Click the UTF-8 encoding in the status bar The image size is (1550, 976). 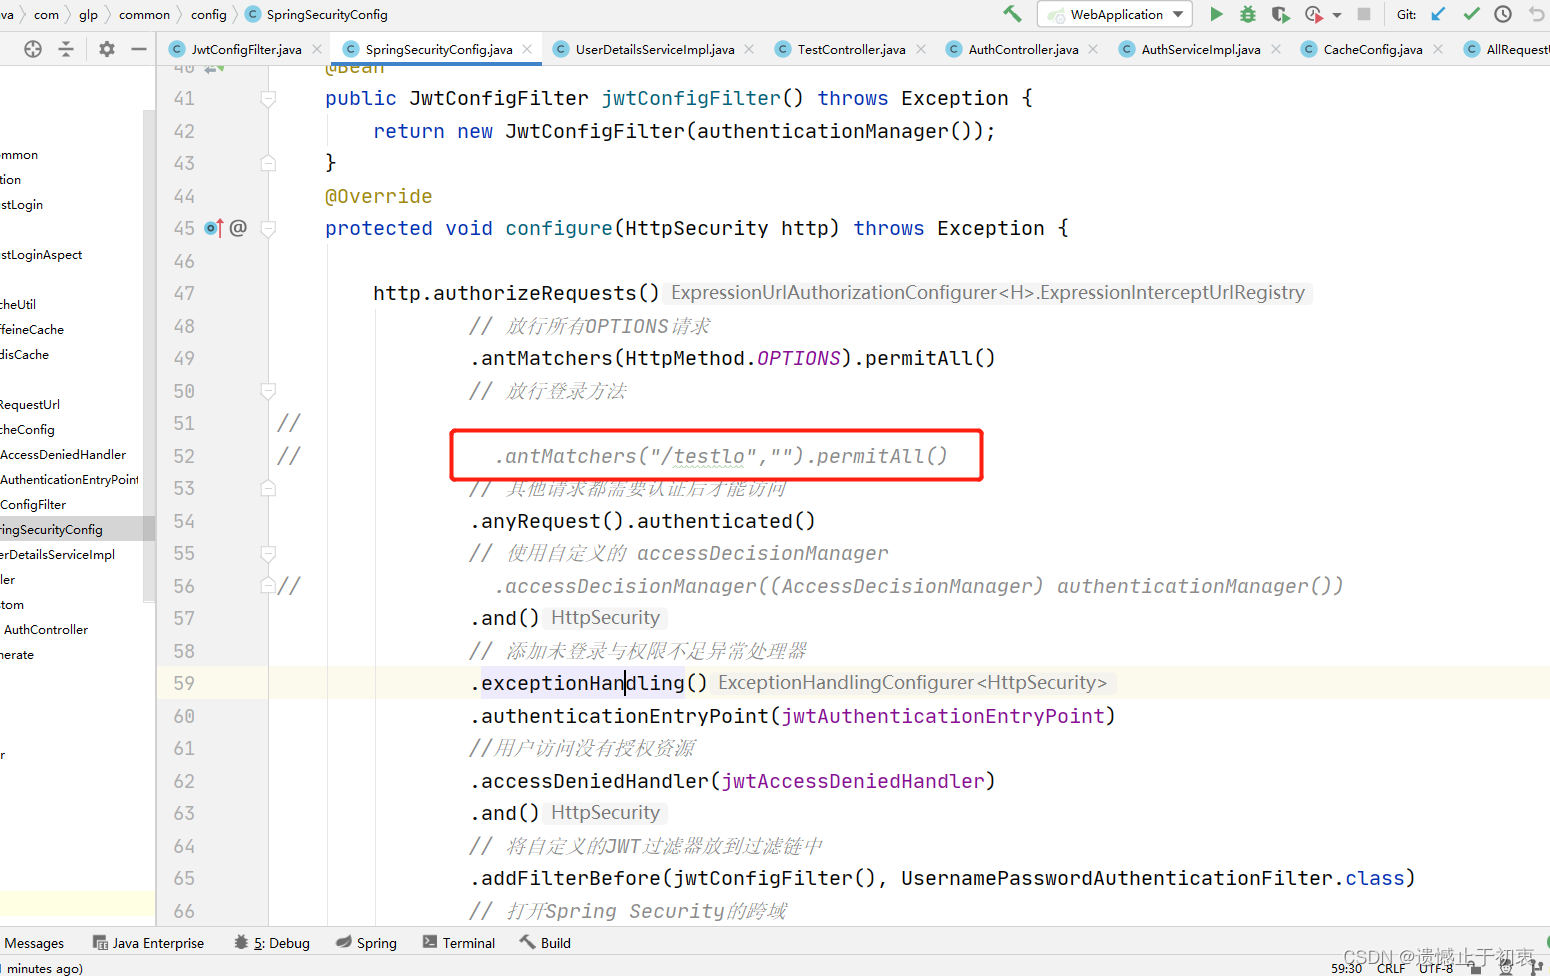[x=1436, y=968]
